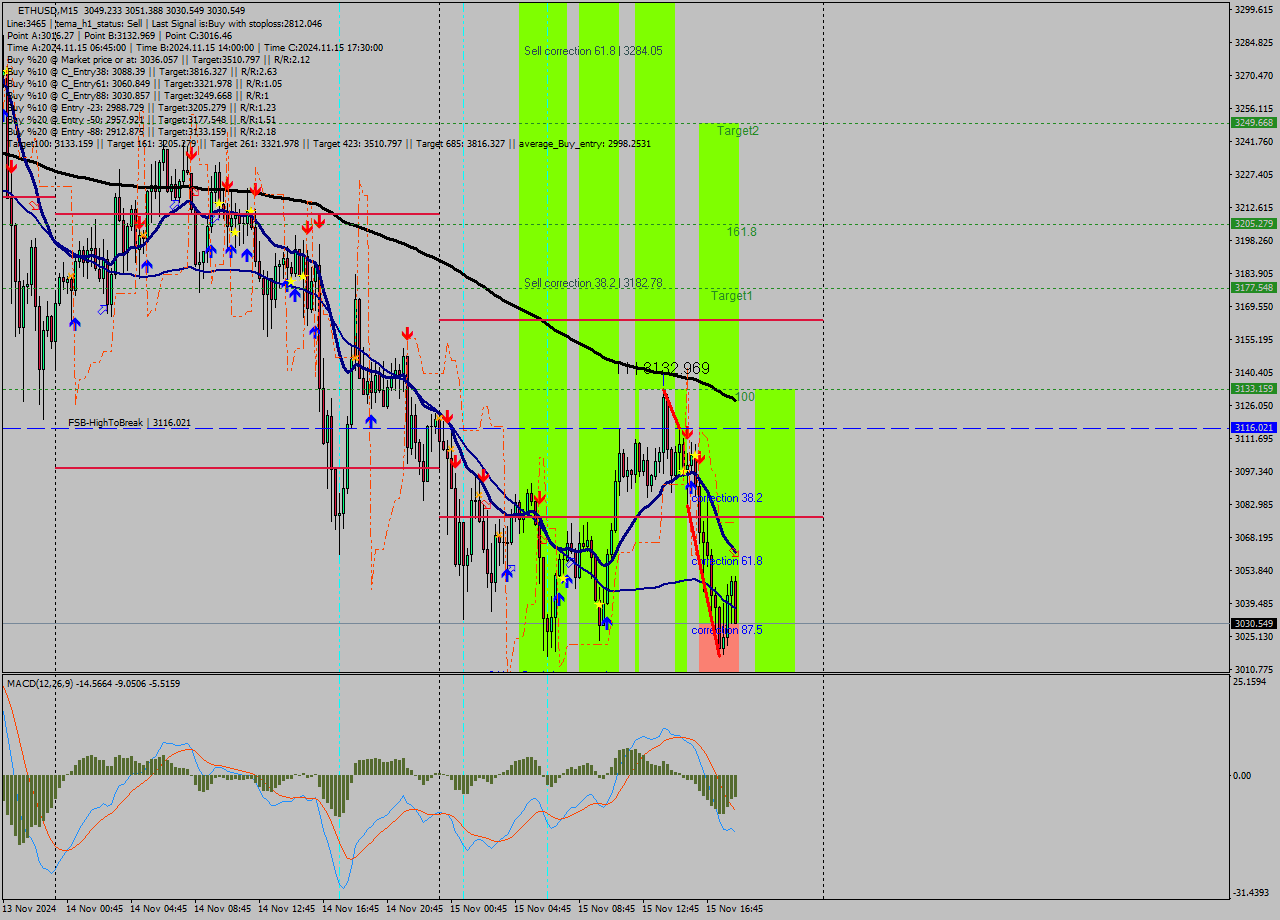Select the 'Sell correction 38.2 | 3182.78' label
This screenshot has height=920, width=1280.
[x=593, y=283]
